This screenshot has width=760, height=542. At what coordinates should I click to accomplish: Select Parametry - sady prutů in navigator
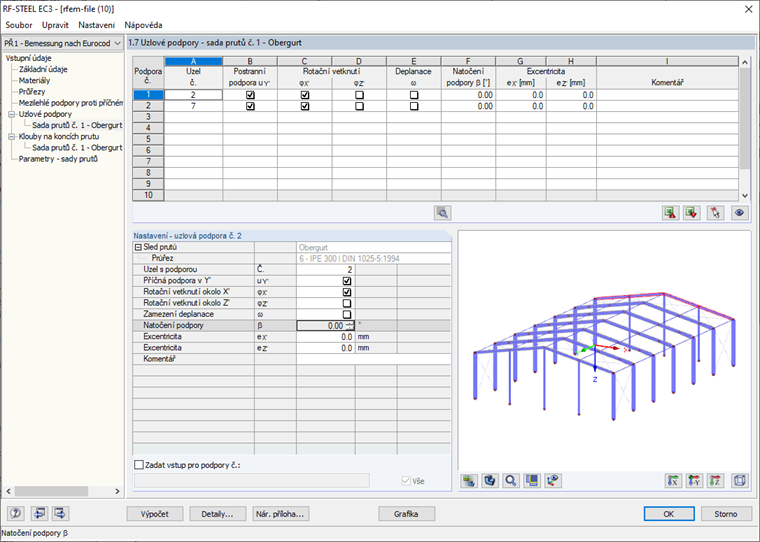58,159
